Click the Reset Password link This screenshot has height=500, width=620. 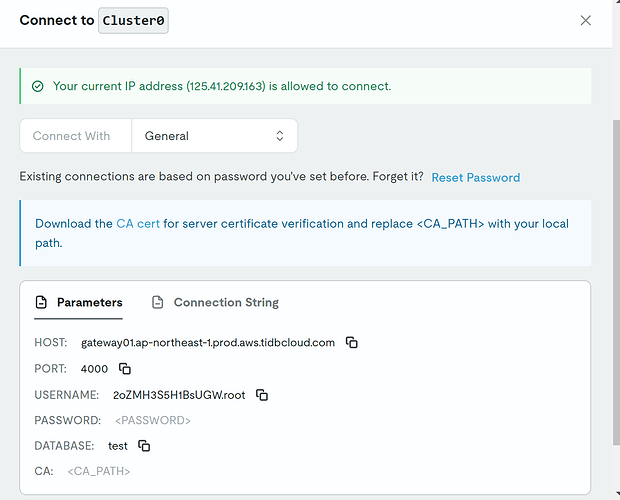point(475,178)
